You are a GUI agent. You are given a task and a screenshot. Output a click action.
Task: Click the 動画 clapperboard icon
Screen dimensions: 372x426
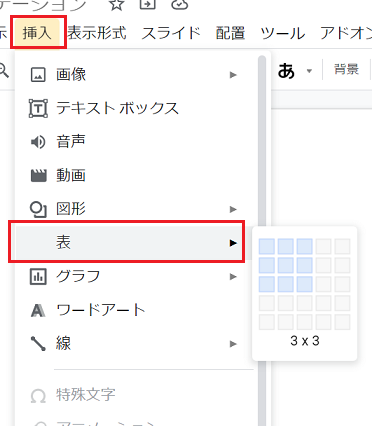tap(38, 175)
